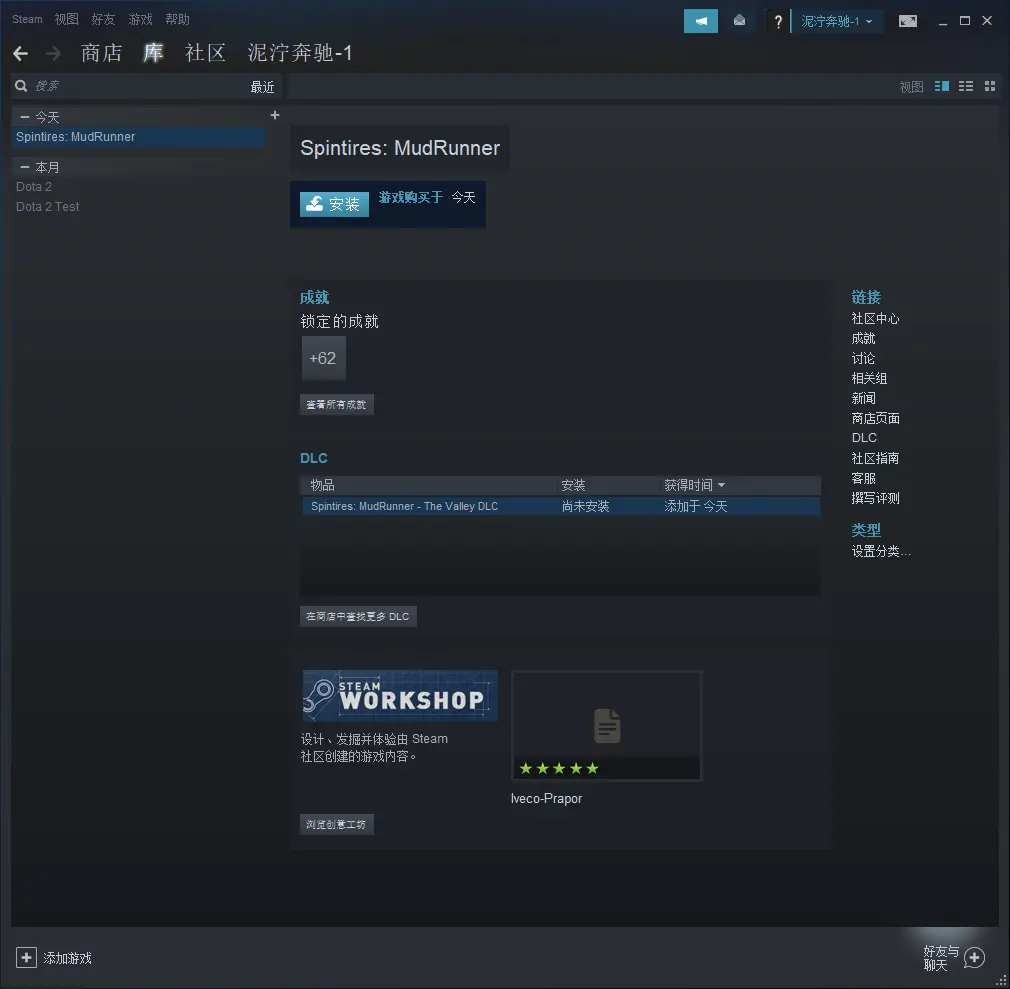Click 设置分类... link

pos(881,552)
